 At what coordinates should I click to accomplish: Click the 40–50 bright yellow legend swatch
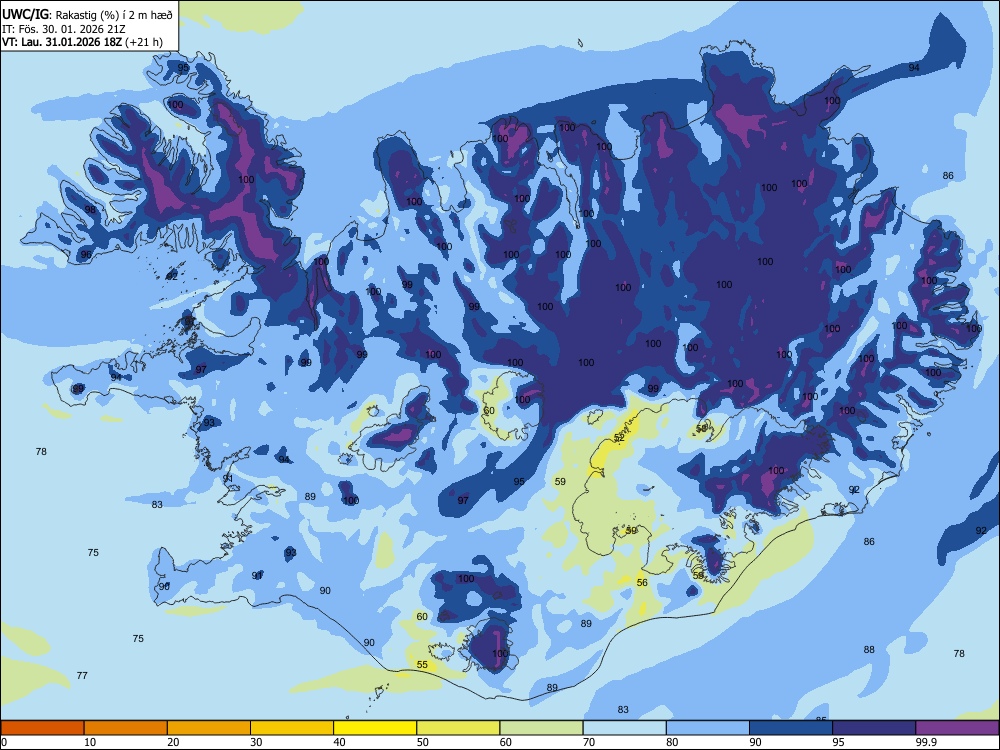375,728
